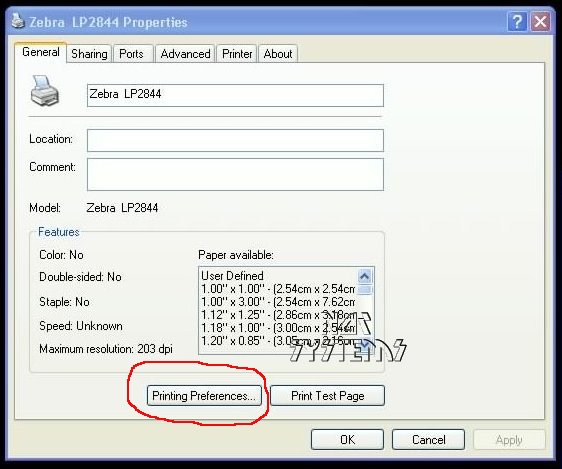Click the printer name field Zebra LP2844
Image resolution: width=562 pixels, height=469 pixels.
click(235, 95)
